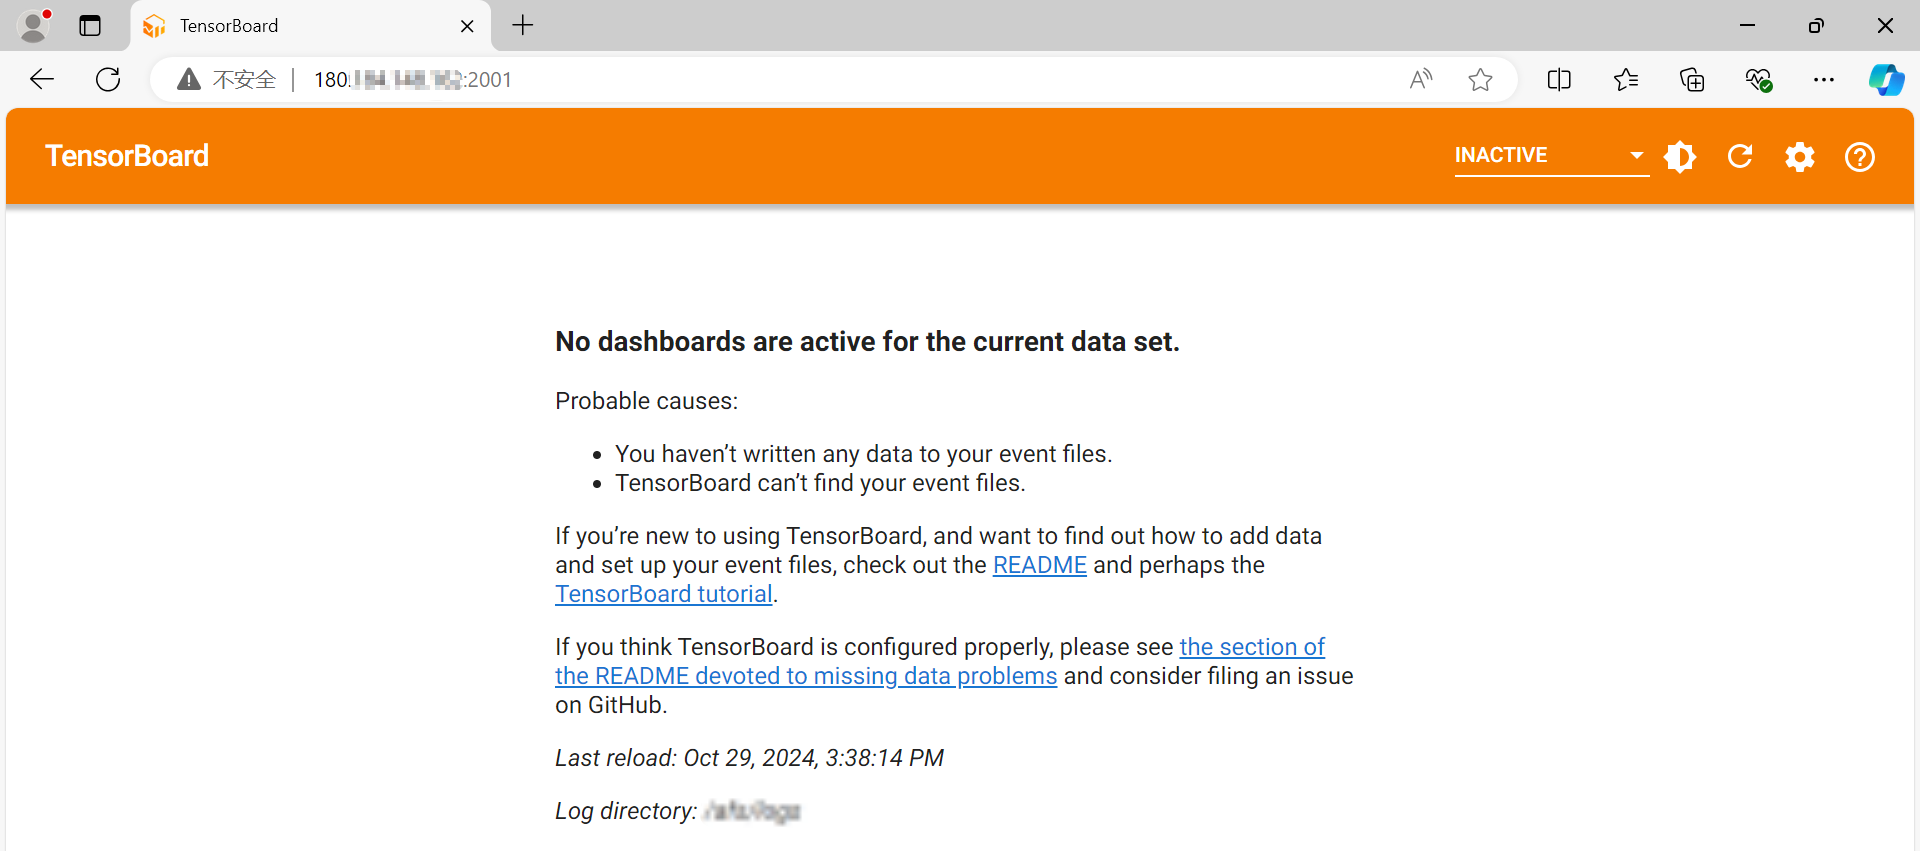Image resolution: width=1920 pixels, height=851 pixels.
Task: Open the missing data problems README link
Action: tap(805, 677)
